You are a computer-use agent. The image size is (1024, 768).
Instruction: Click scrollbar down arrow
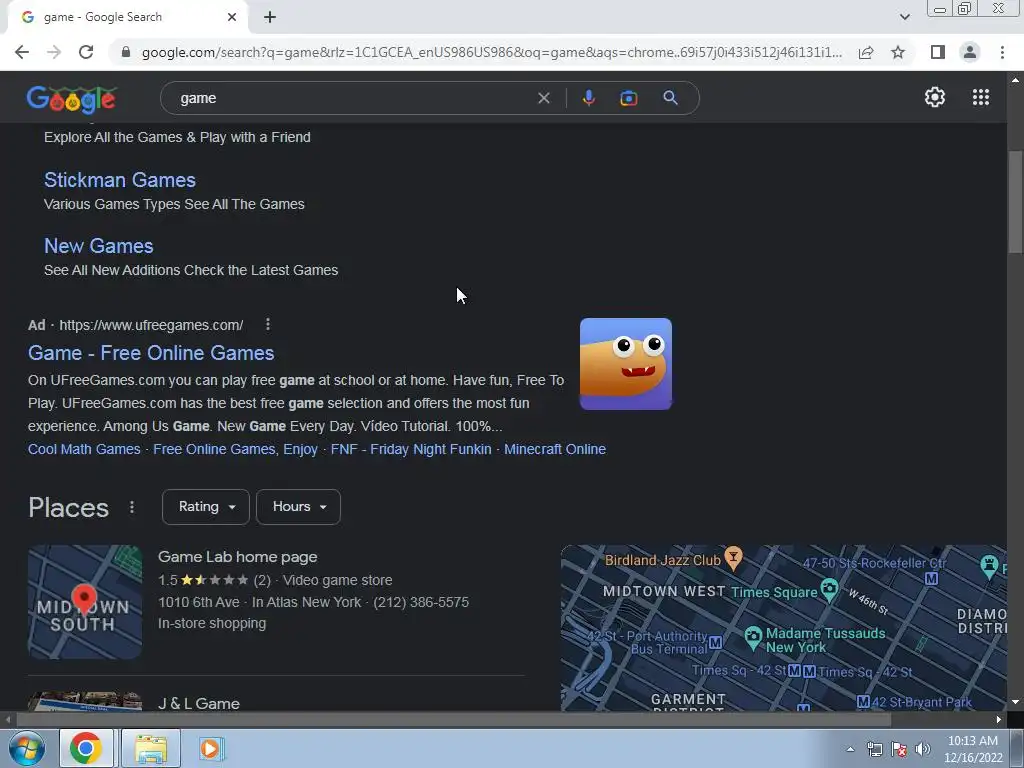(x=1016, y=703)
